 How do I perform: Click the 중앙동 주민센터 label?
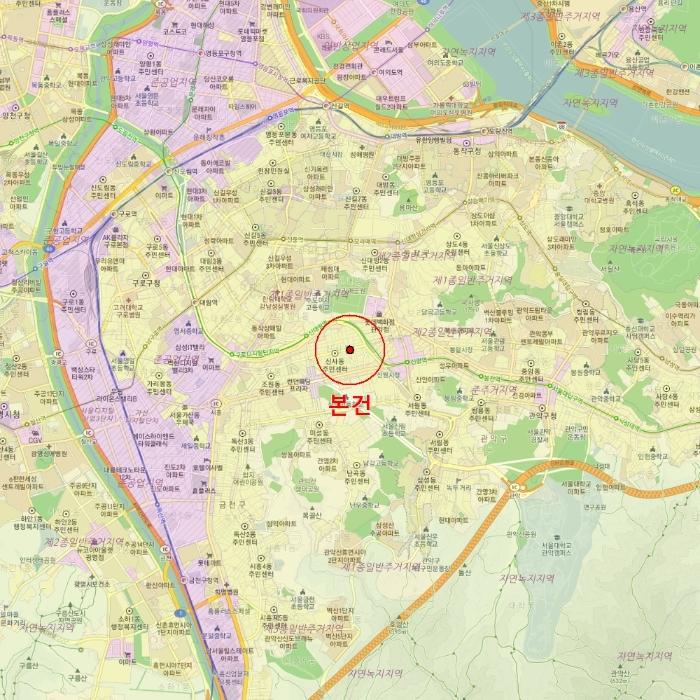pos(530,375)
